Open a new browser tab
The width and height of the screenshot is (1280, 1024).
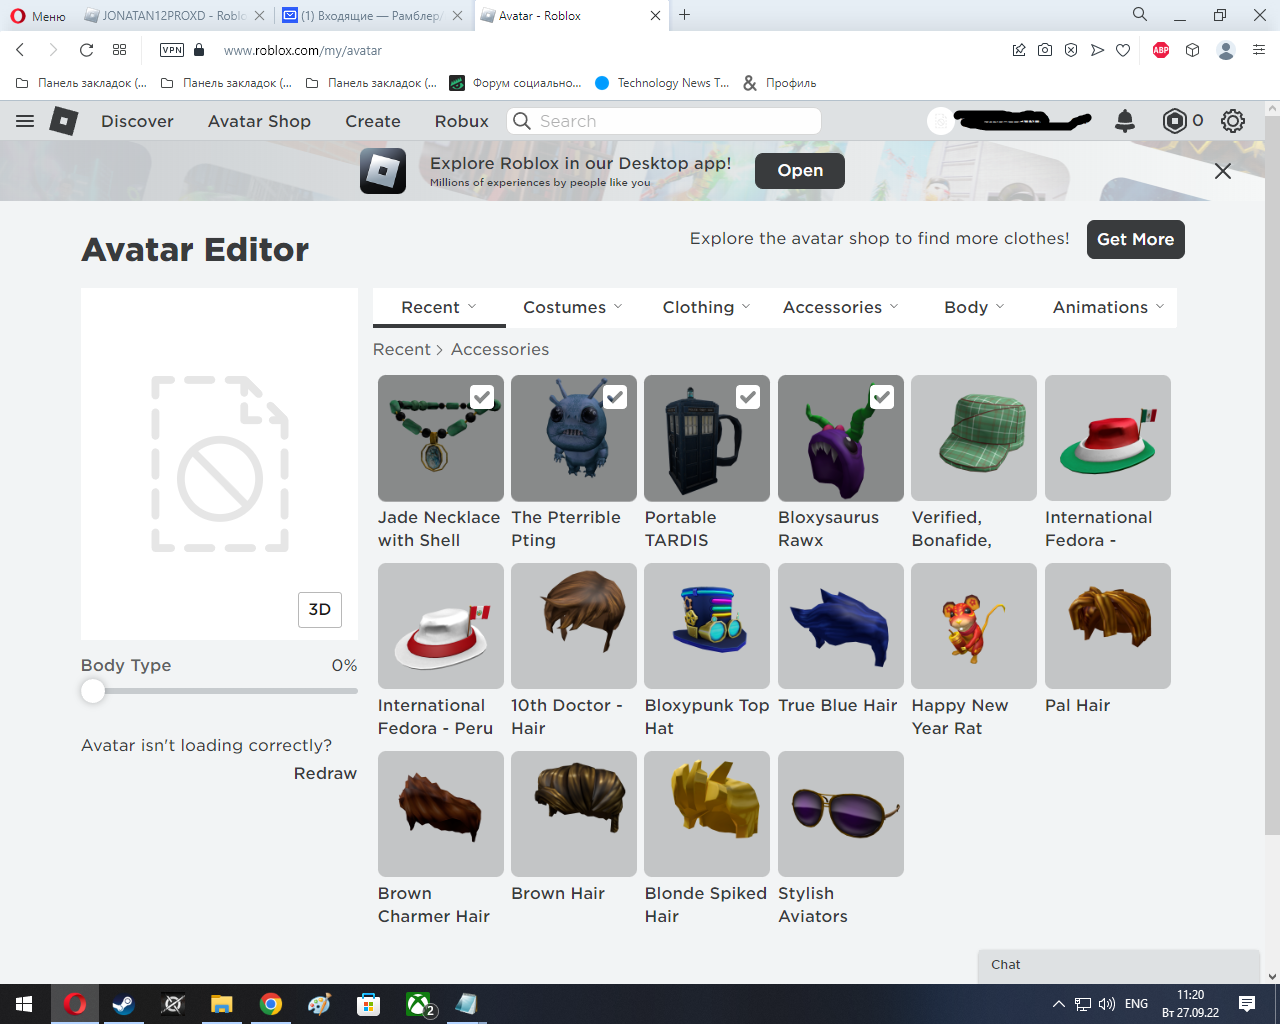[685, 15]
